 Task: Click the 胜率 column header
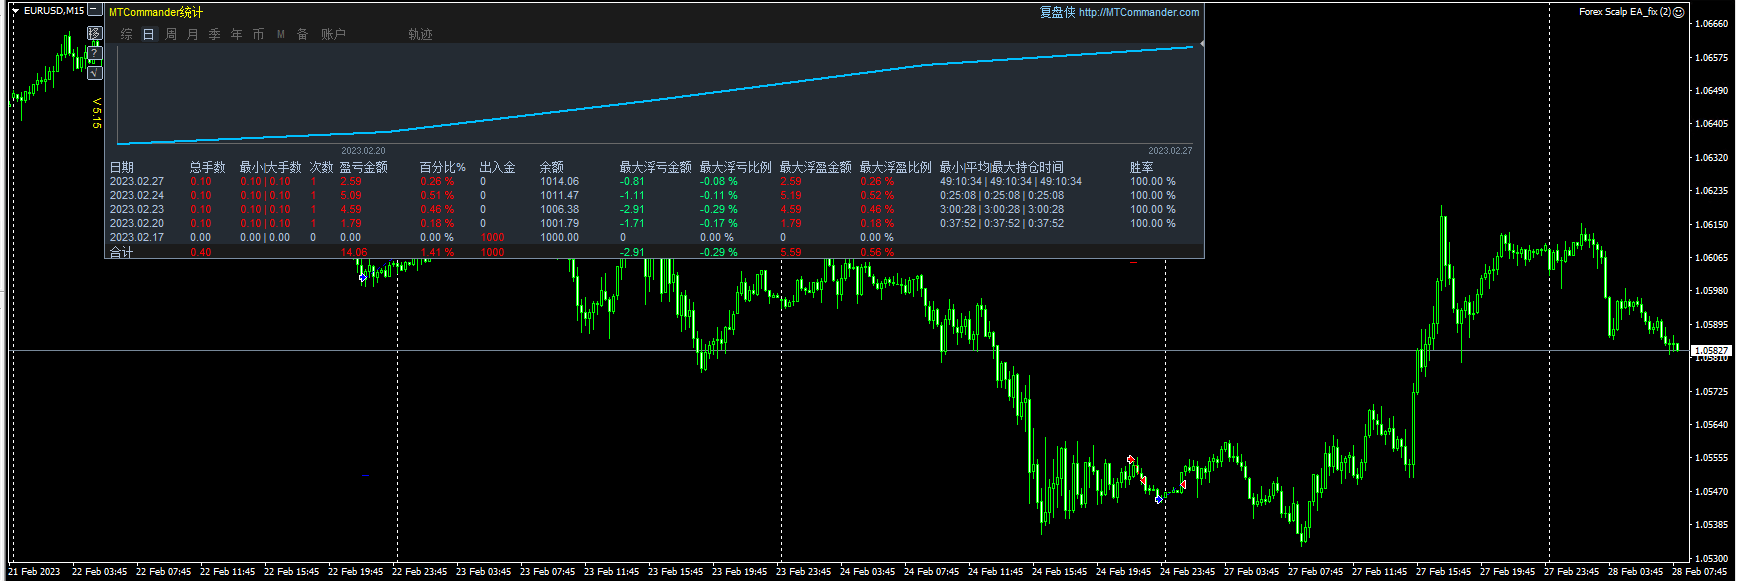pos(1142,167)
